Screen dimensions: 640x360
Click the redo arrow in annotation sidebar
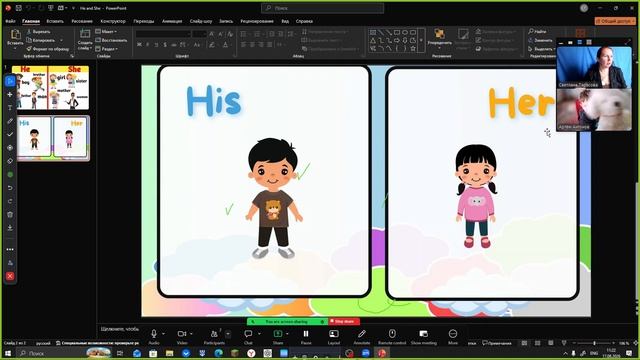[x=10, y=201]
